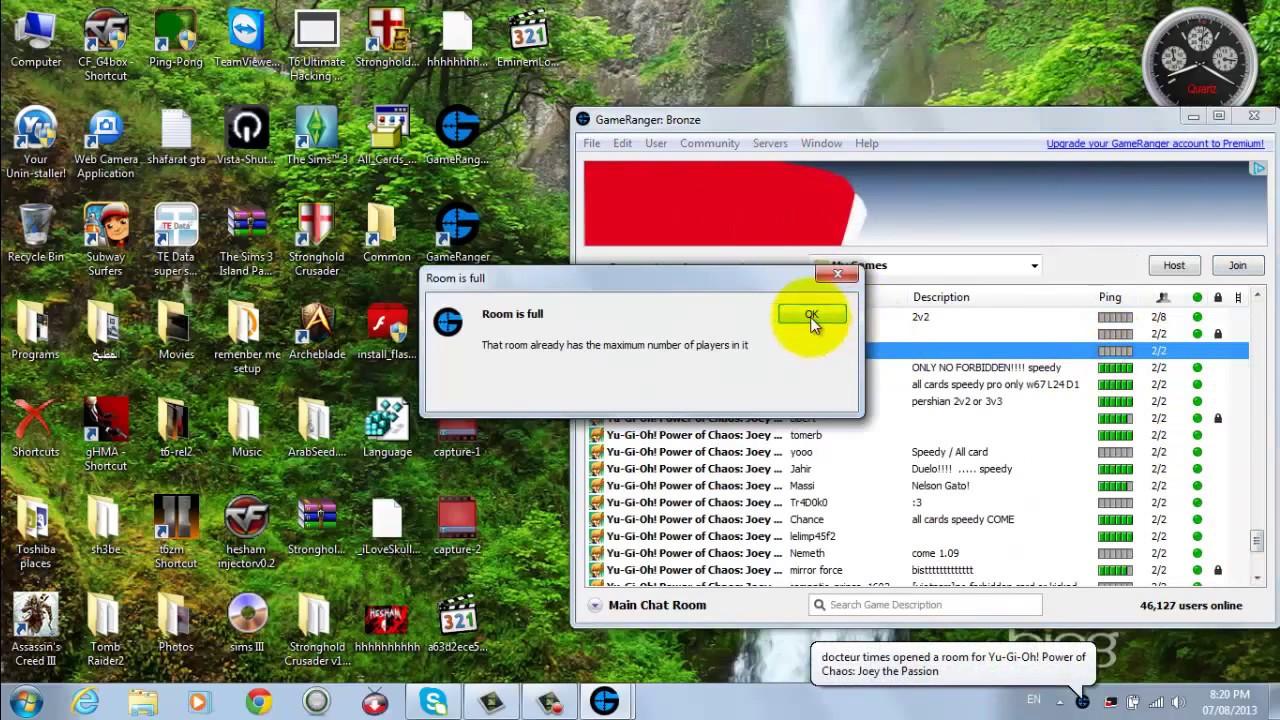Slide the game list scrollbar thumb

(x=1256, y=541)
